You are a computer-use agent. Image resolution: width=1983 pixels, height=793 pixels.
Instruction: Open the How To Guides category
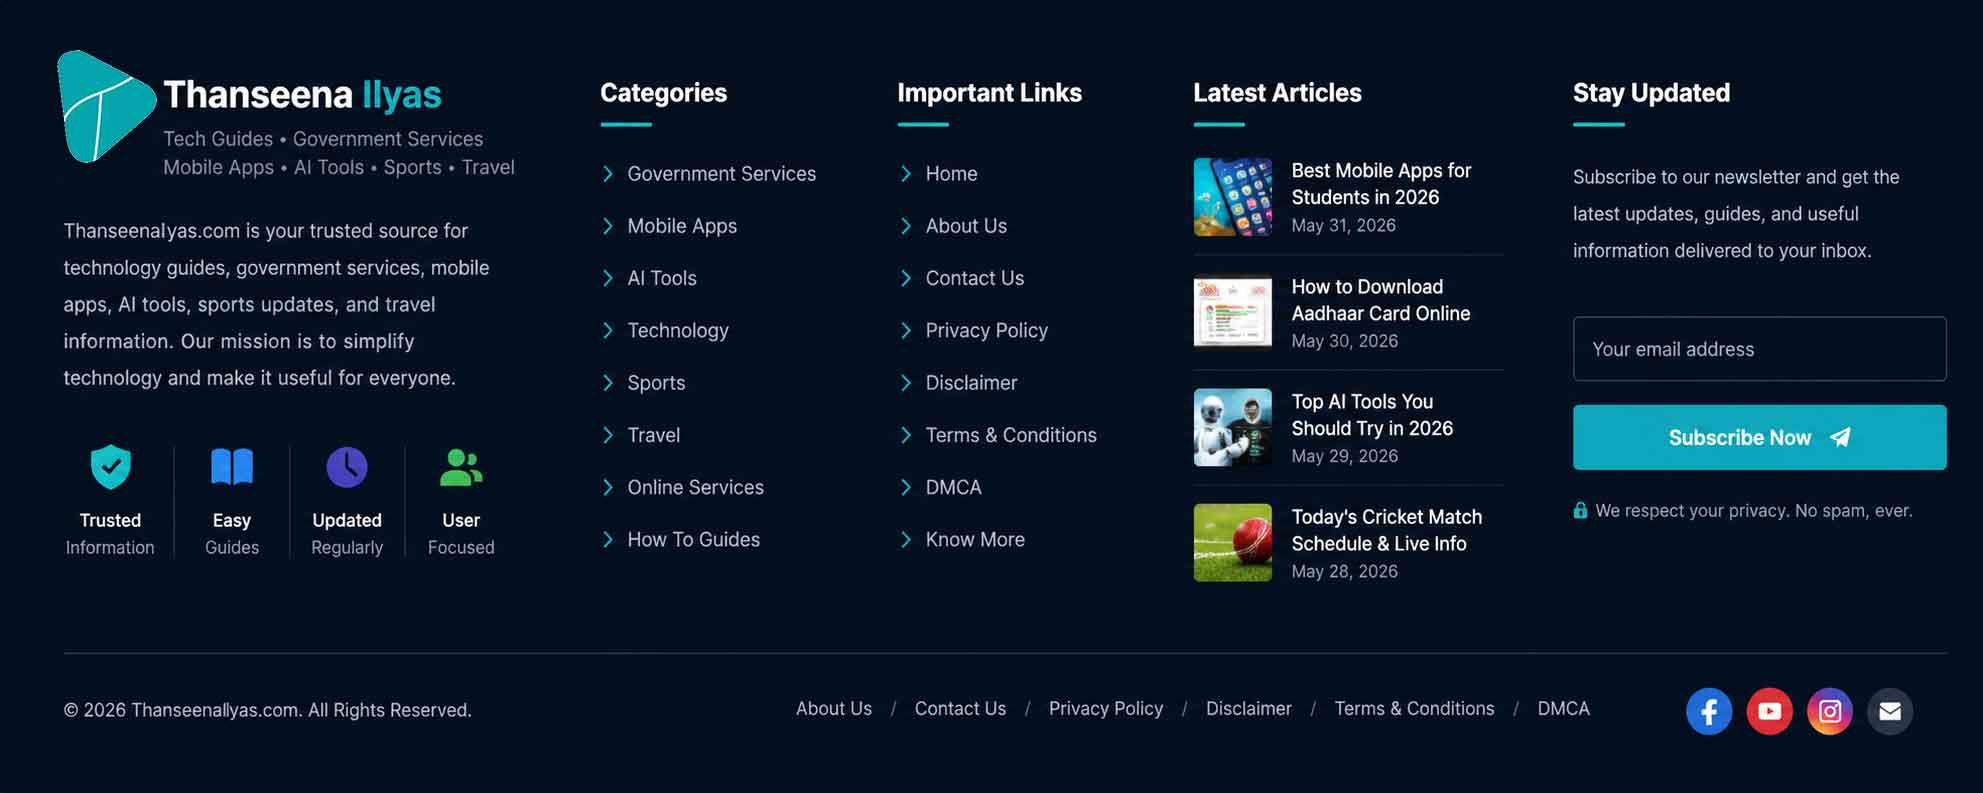[693, 540]
